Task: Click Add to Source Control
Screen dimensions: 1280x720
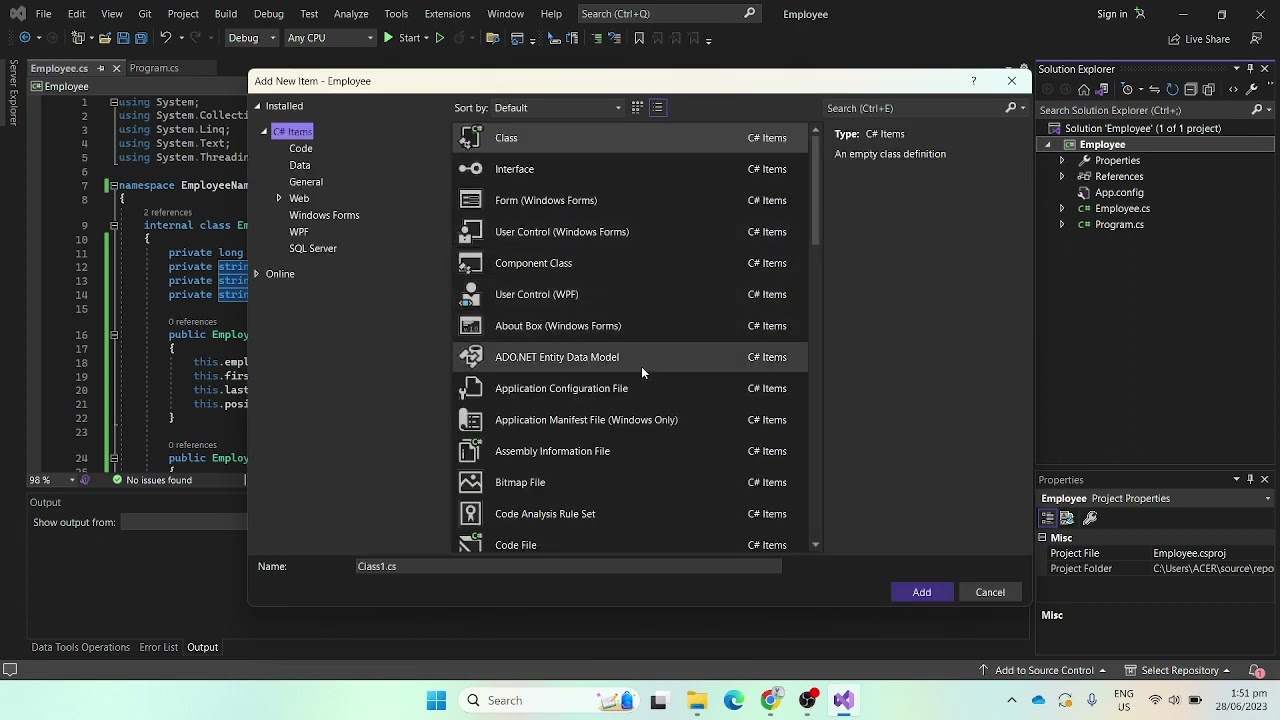Action: click(1042, 670)
